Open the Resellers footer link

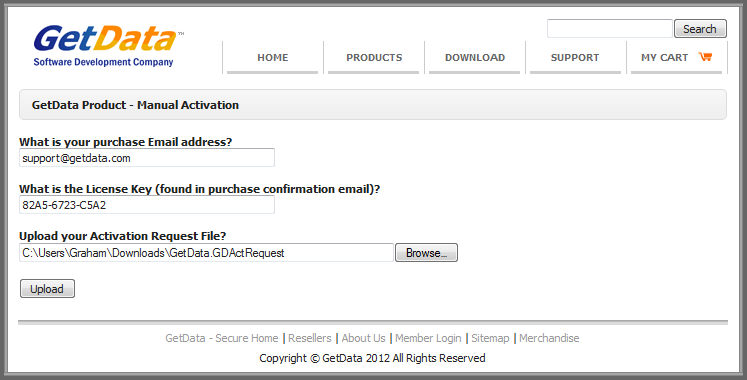310,338
